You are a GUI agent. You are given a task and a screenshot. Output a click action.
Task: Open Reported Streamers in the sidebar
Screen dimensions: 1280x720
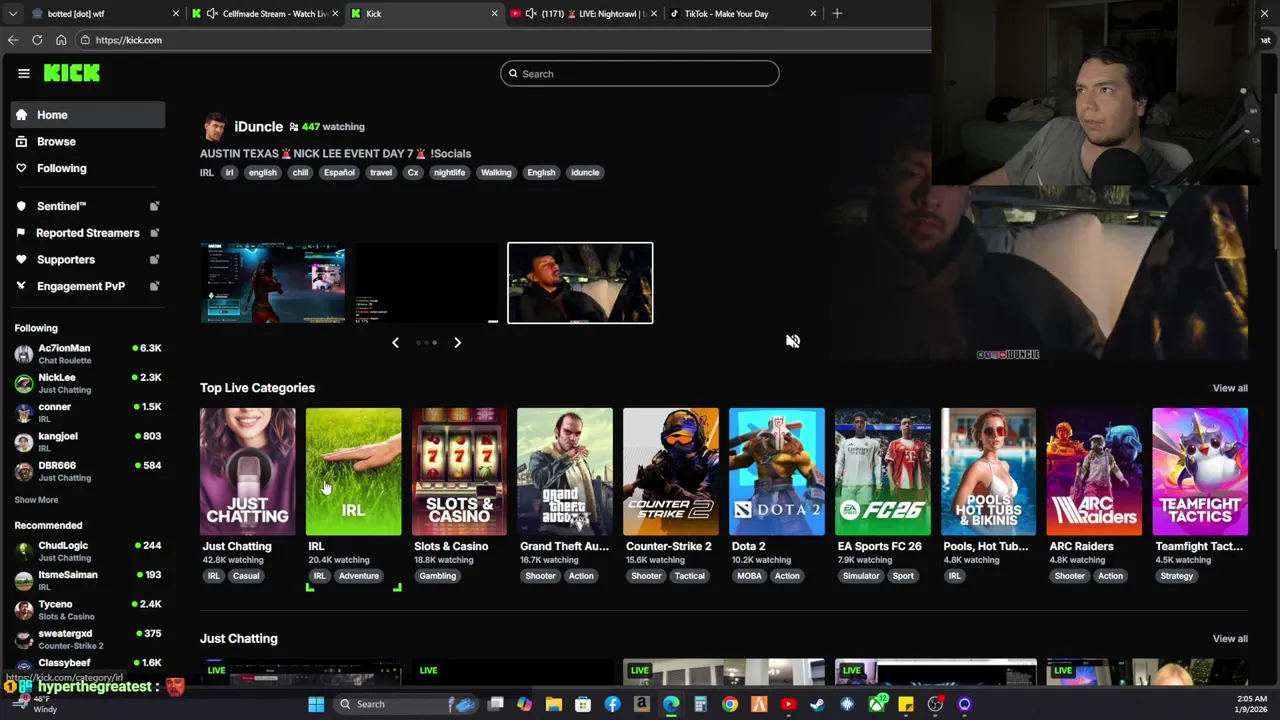point(87,233)
